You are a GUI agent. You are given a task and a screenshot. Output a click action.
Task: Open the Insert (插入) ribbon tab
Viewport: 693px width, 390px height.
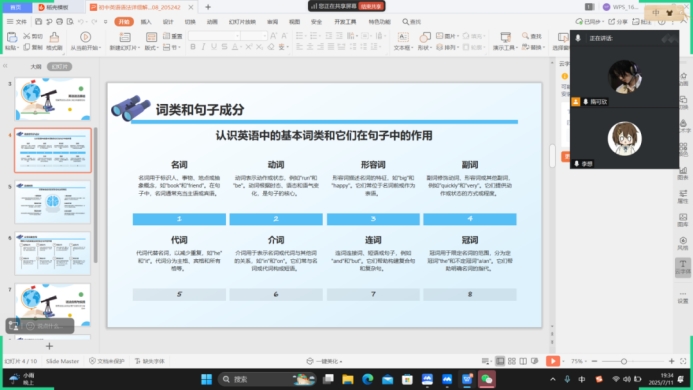pyautogui.click(x=146, y=22)
